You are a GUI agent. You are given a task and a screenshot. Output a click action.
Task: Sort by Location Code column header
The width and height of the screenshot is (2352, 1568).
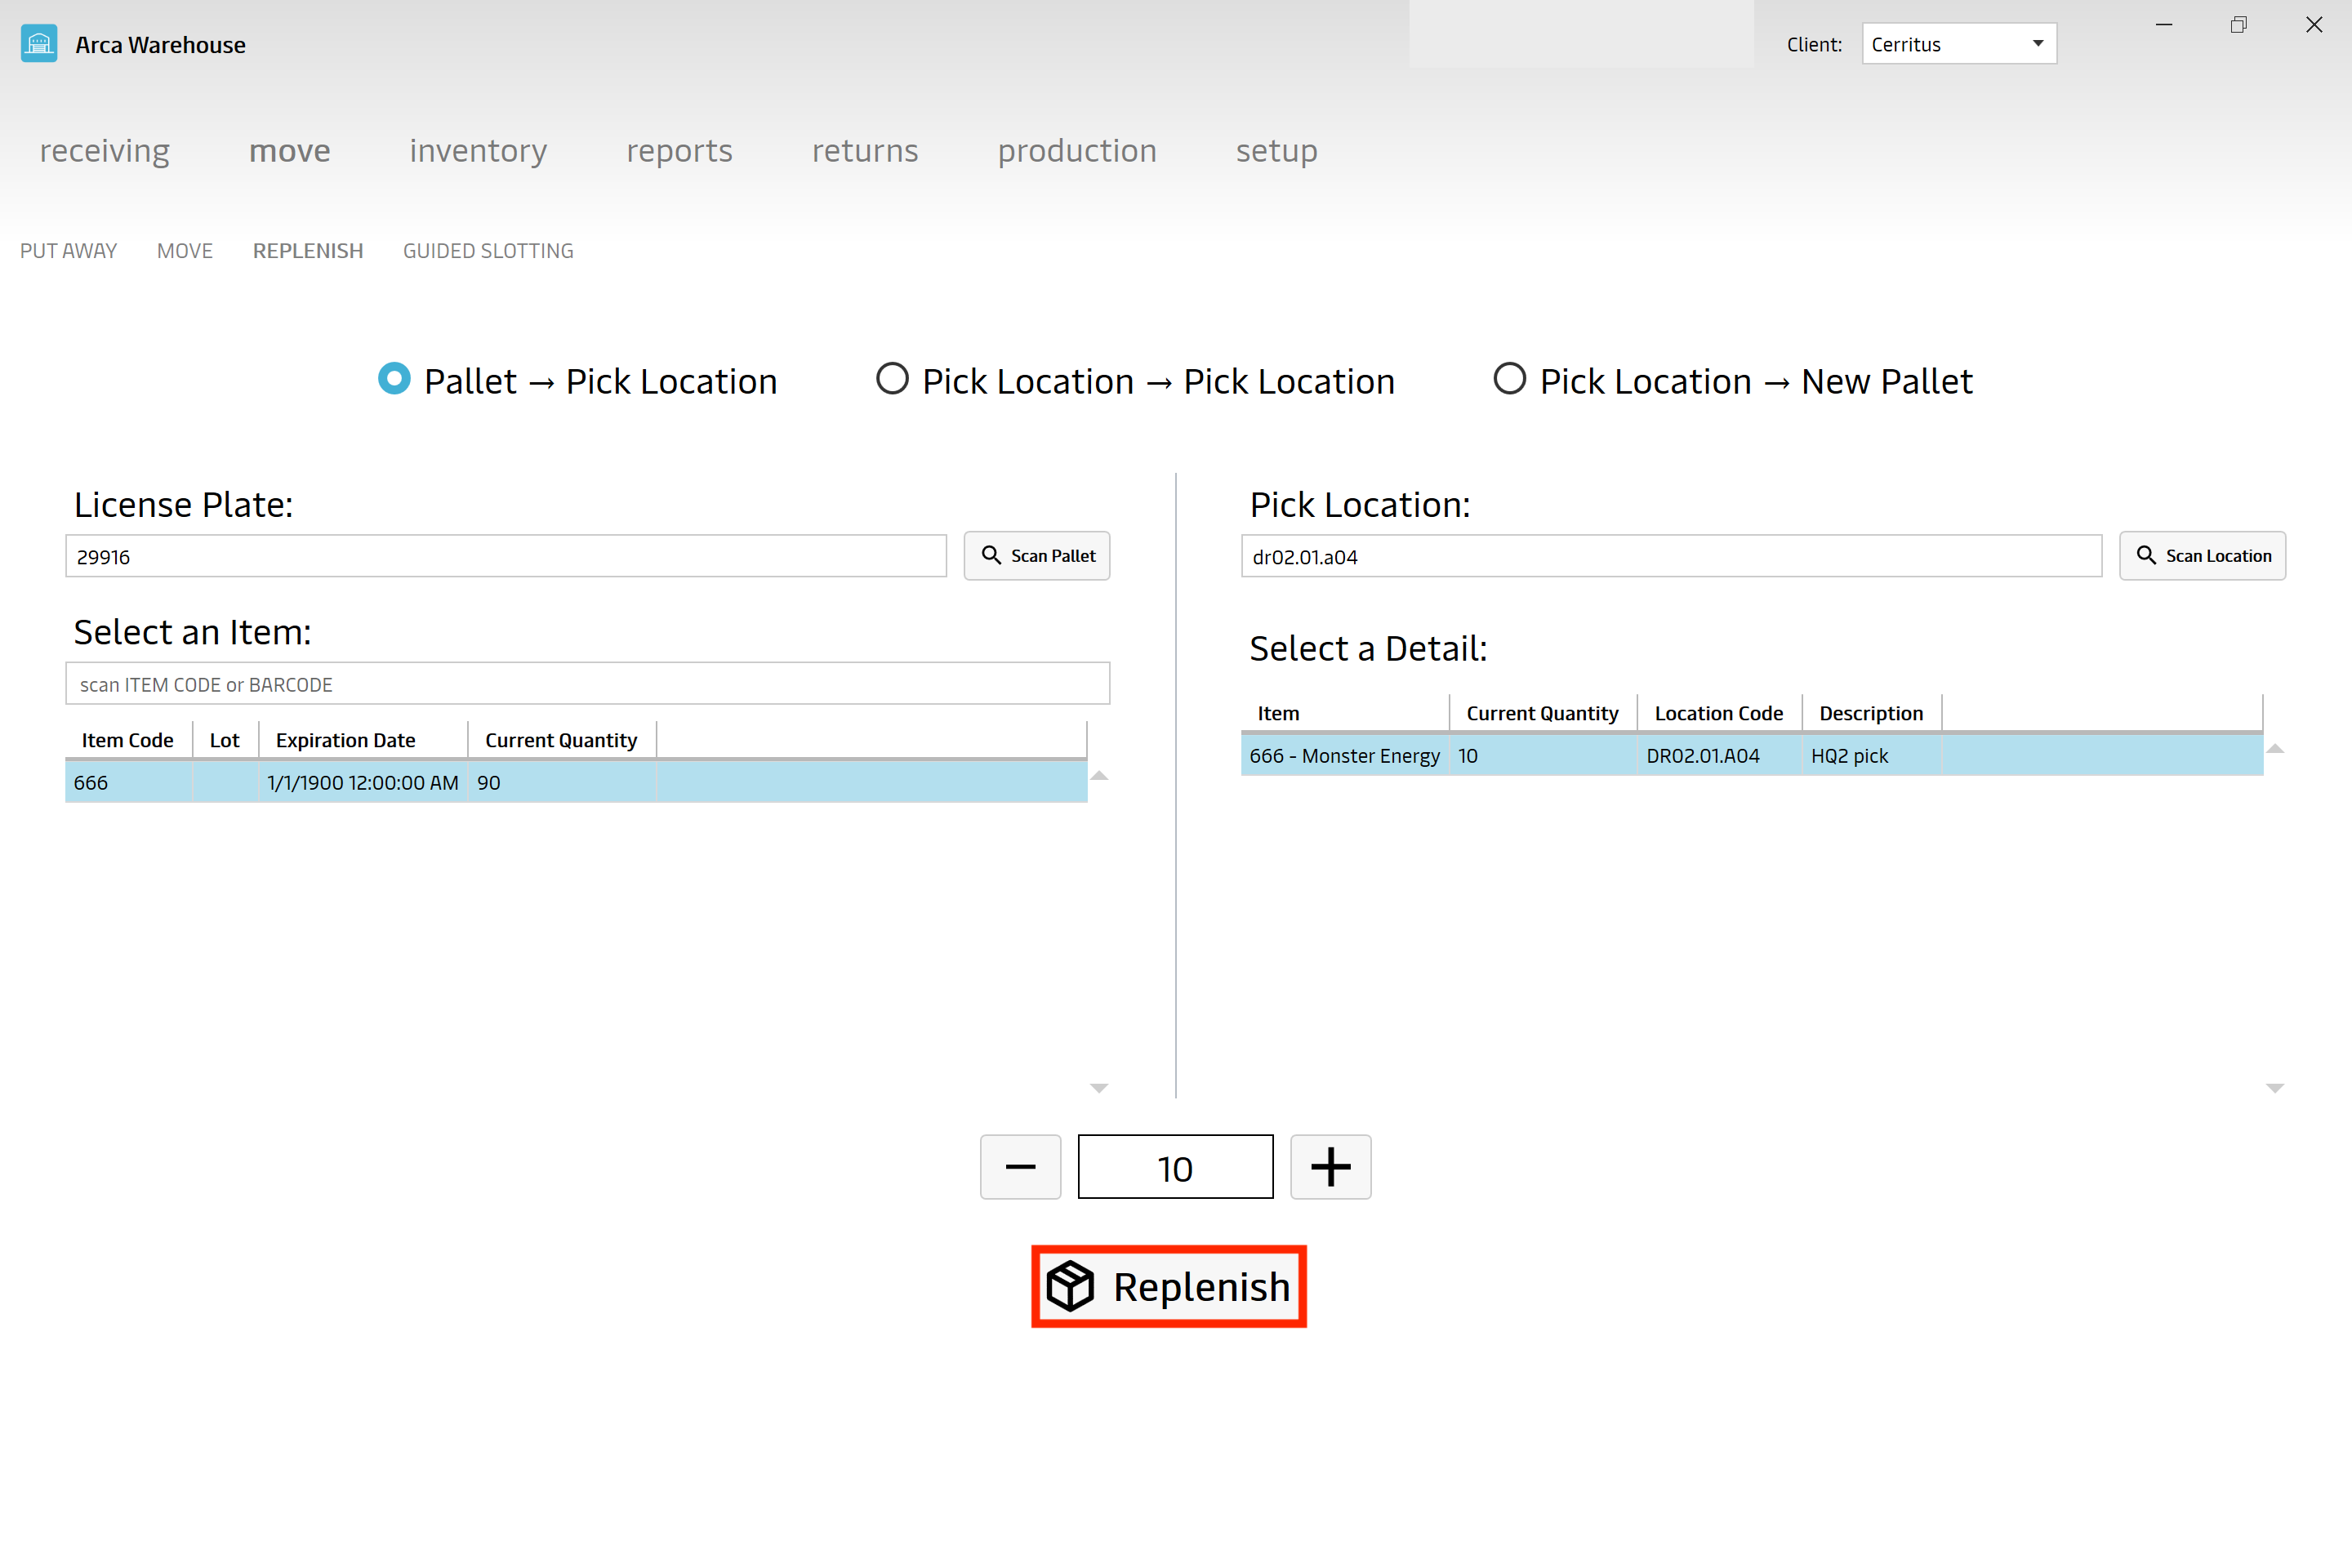pyautogui.click(x=1719, y=713)
